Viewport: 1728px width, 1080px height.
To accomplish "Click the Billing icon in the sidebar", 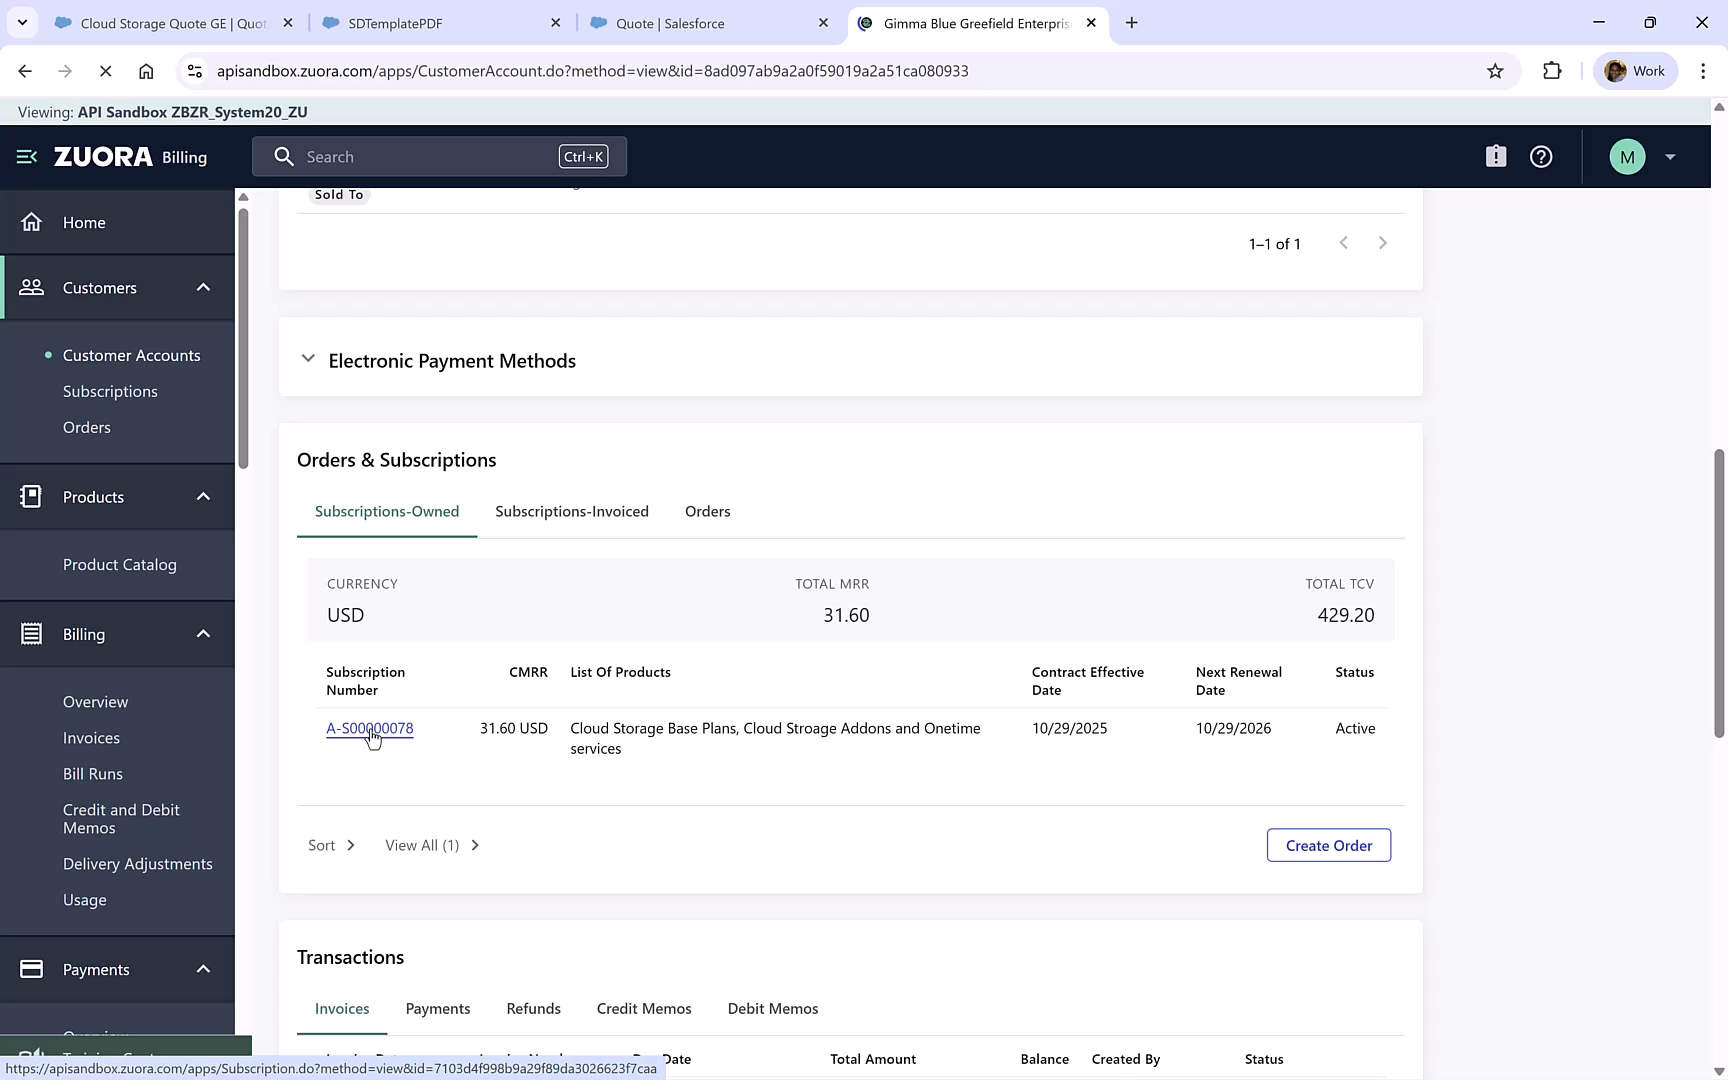I will 31,633.
